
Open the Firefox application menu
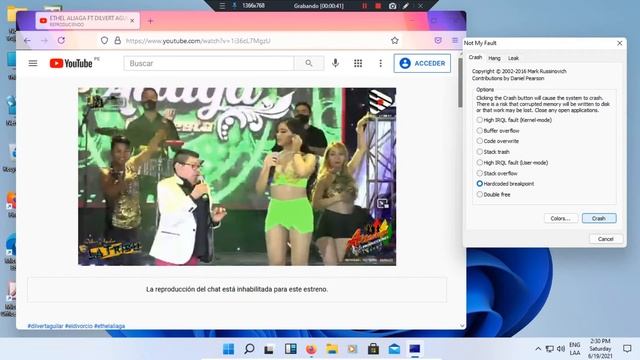pyautogui.click(x=455, y=40)
